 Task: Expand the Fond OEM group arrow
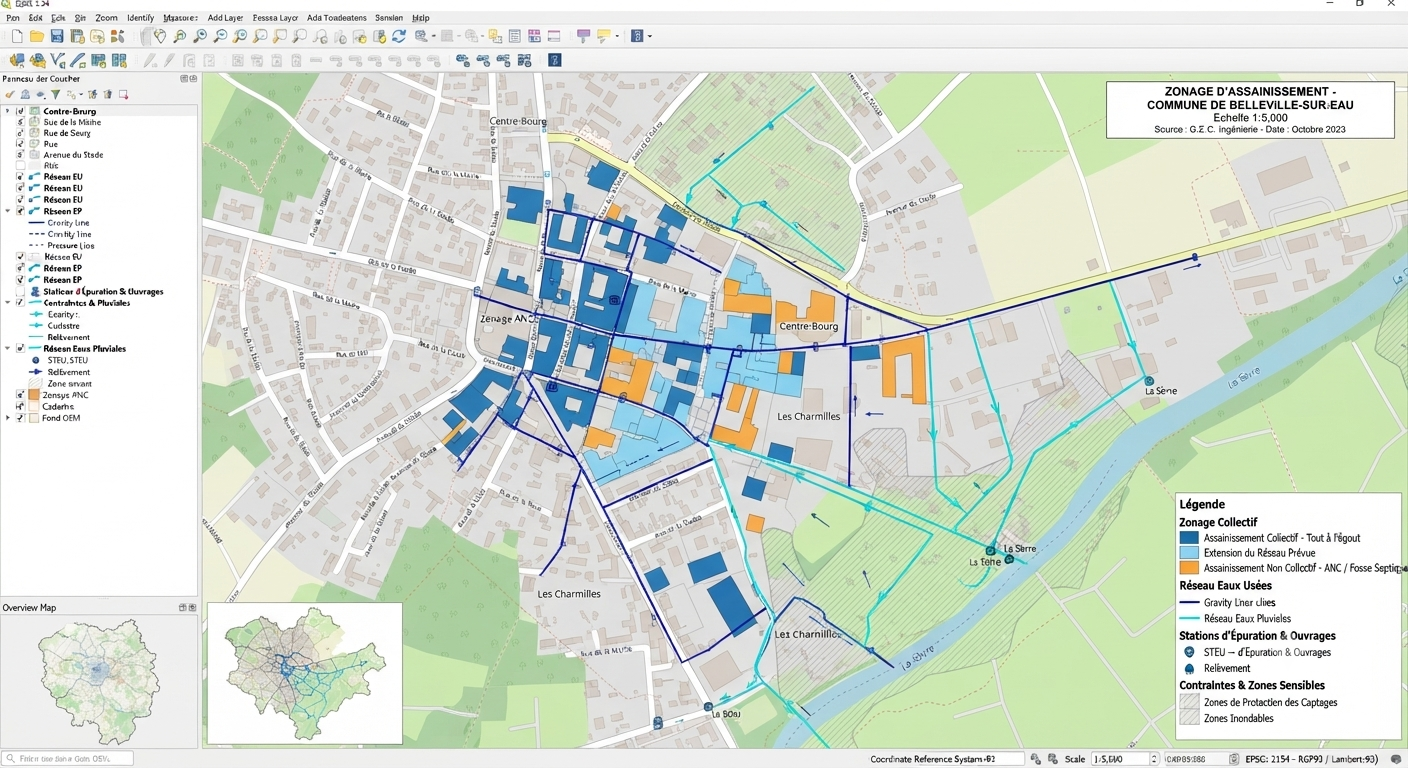(x=8, y=418)
